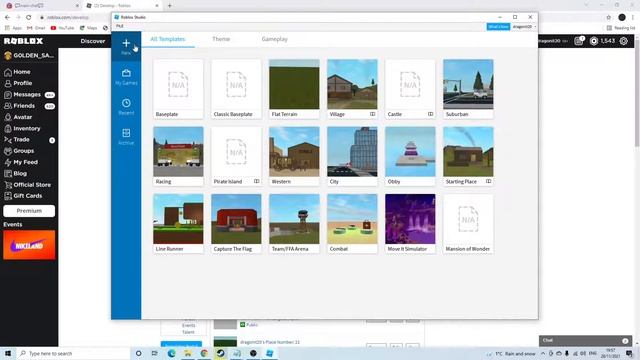Open the New templates page in Studio sidebar
This screenshot has height=360, width=640.
pyautogui.click(x=126, y=47)
